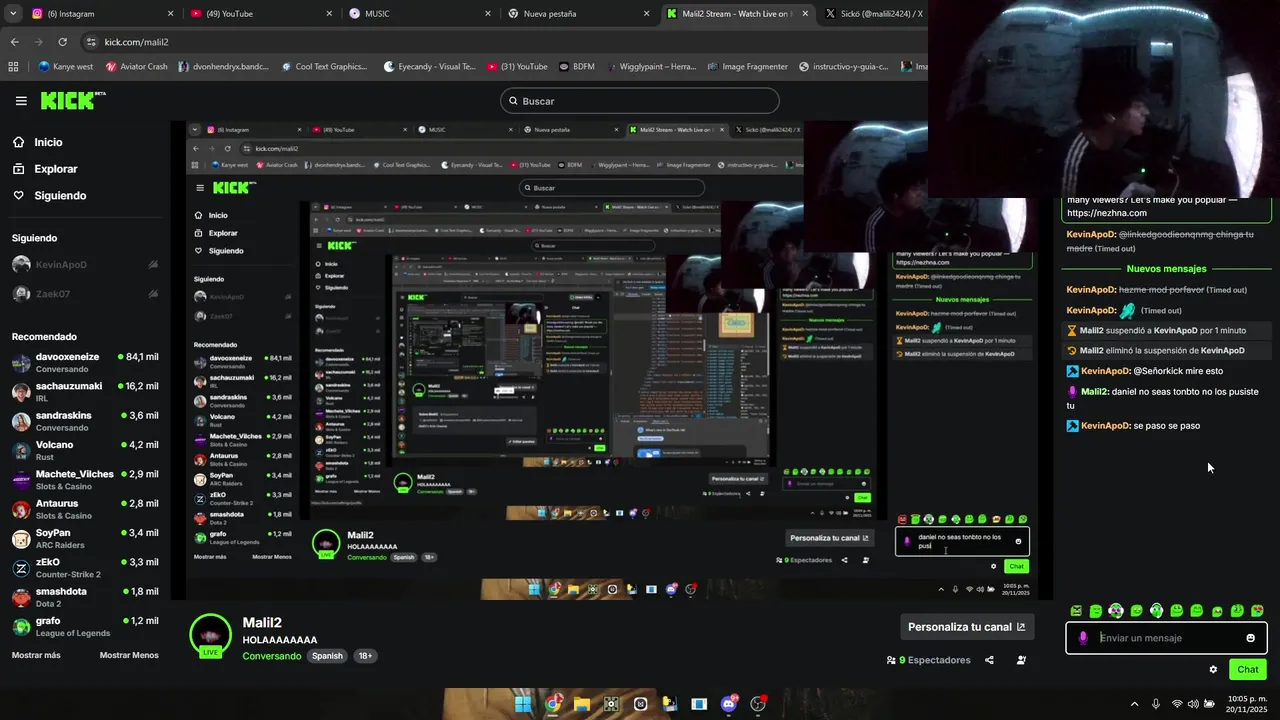Screen dimensions: 1280x720
Task: Click the 18+ tag
Action: pyautogui.click(x=365, y=656)
